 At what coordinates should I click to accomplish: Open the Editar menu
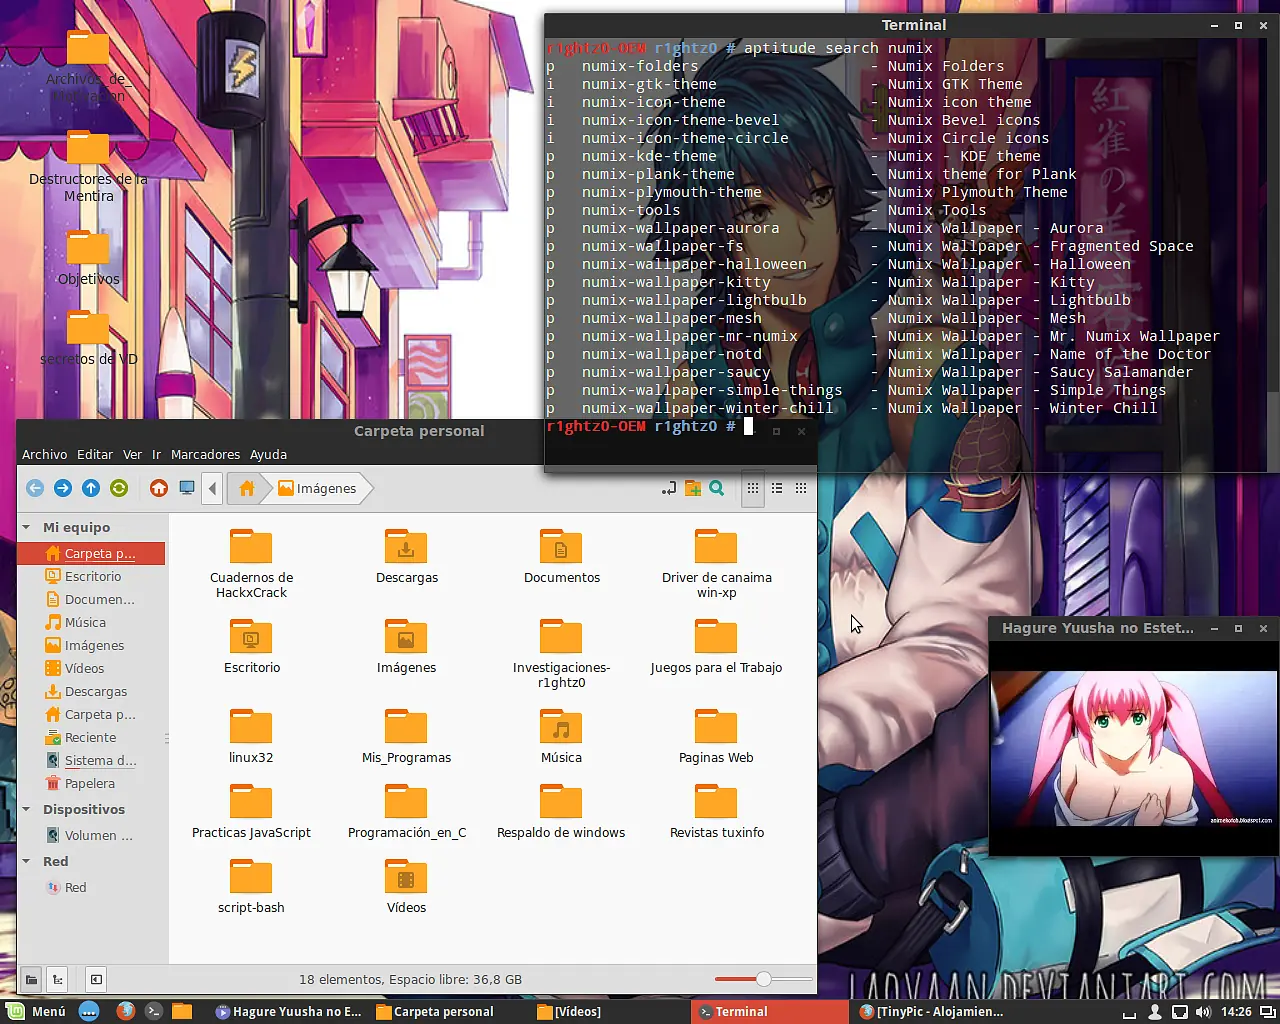tap(95, 454)
